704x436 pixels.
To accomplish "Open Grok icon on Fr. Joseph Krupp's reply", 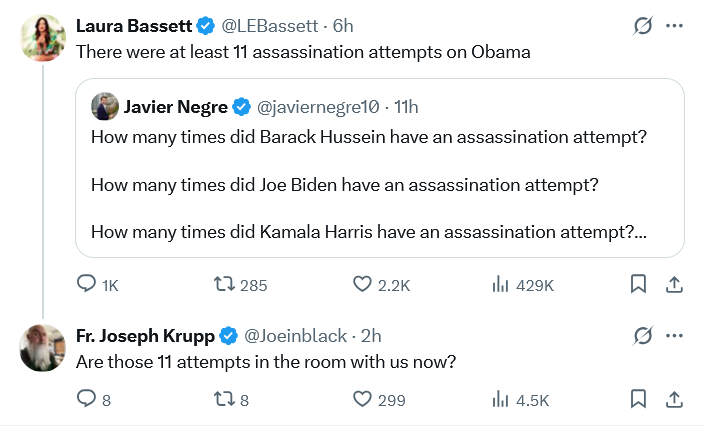I will (643, 335).
